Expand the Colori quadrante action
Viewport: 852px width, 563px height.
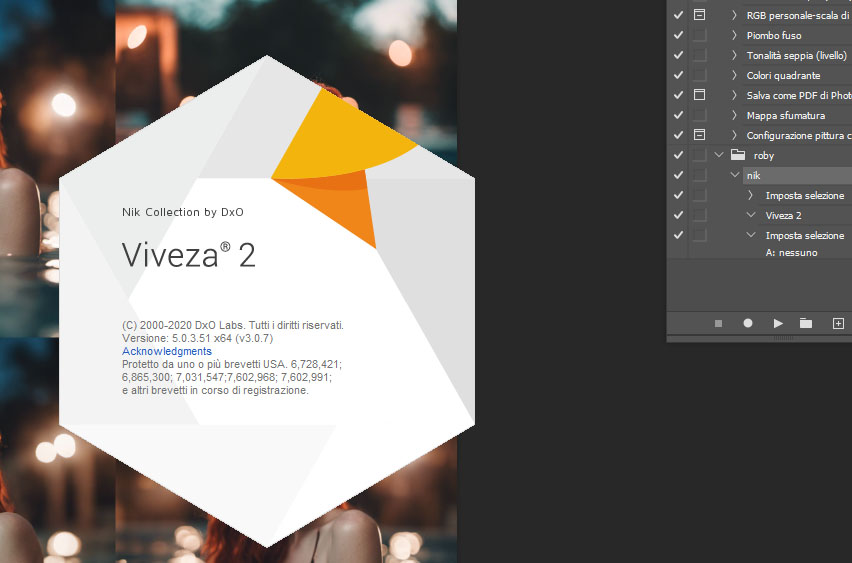click(735, 75)
